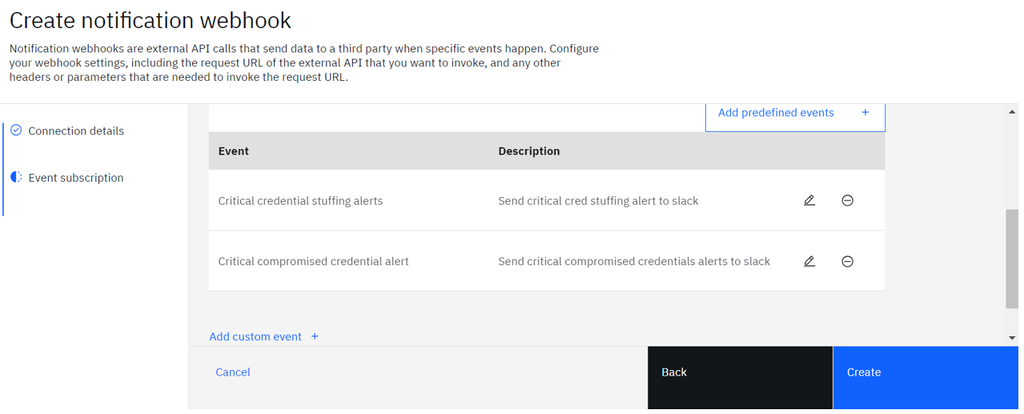Click the Event subscription progress icon
The width and height of the screenshot is (1024, 414).
(x=16, y=177)
